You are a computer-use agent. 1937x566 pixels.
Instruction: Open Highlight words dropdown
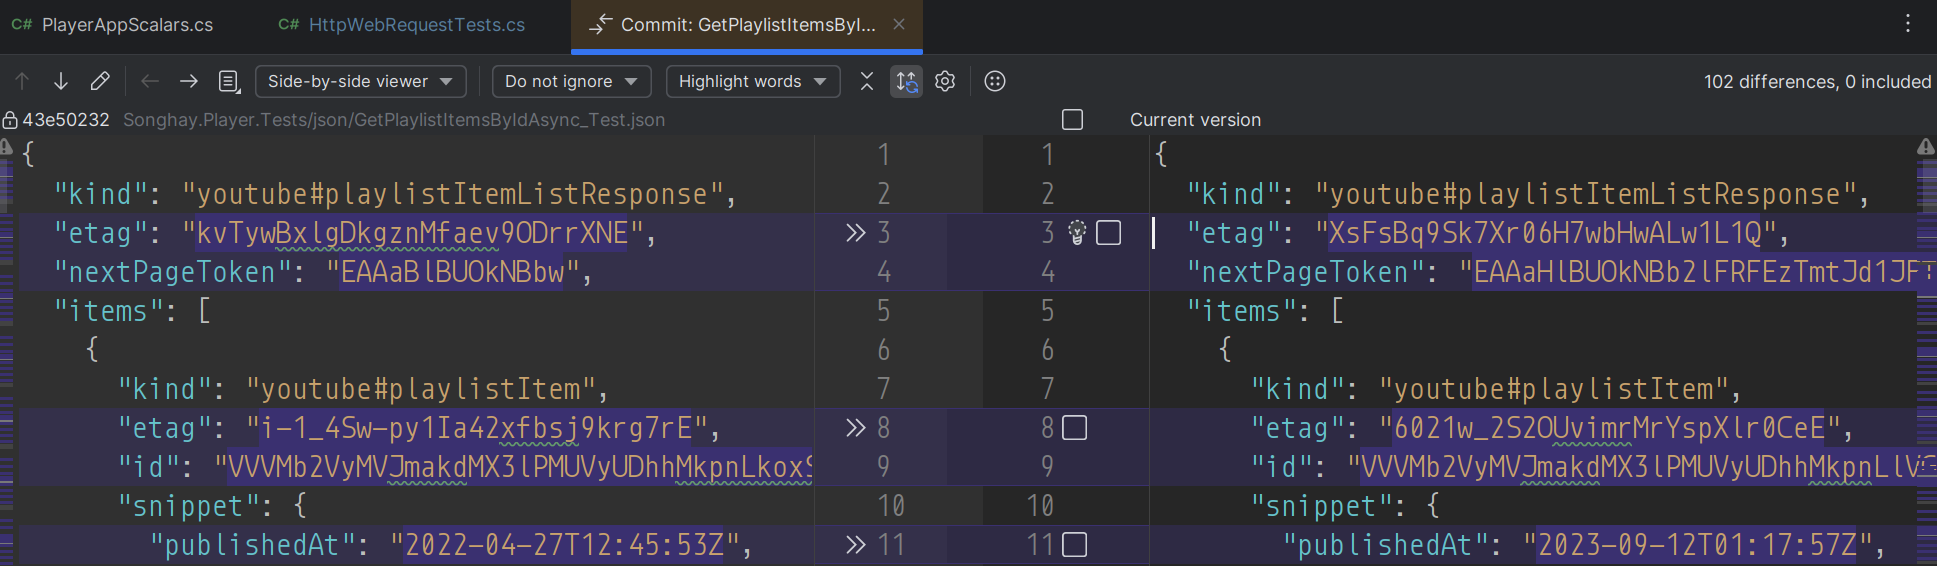pyautogui.click(x=753, y=81)
